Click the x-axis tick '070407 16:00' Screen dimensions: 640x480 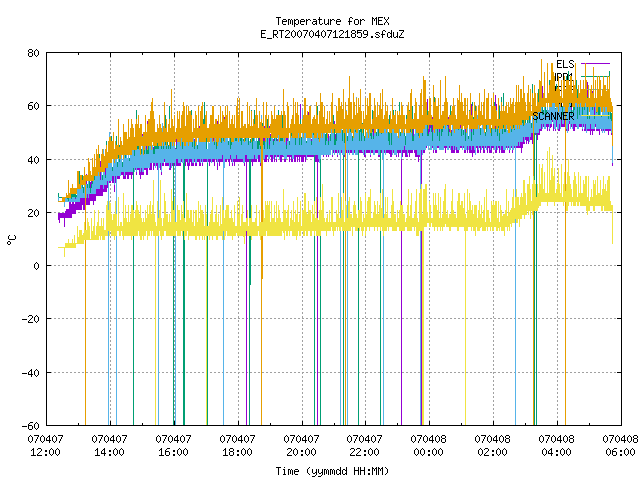[173, 446]
